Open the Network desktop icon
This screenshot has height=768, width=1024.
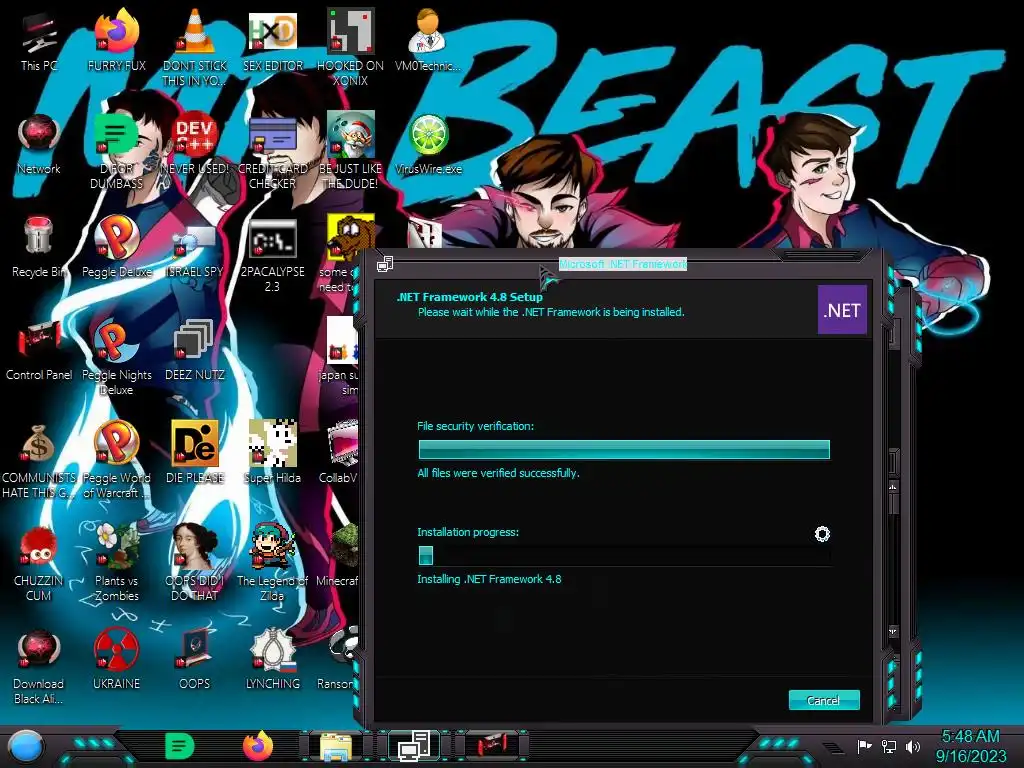(x=39, y=135)
